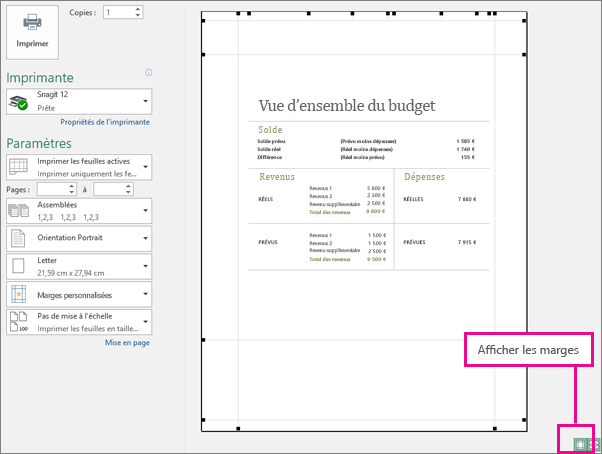Click the 7 915 € value in preview
The width and height of the screenshot is (602, 454).
(467, 242)
